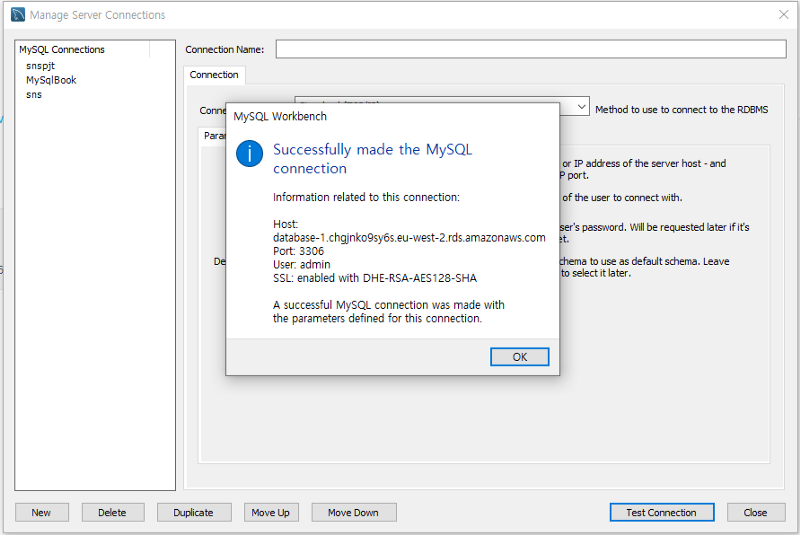Click the Duplicate button
The width and height of the screenshot is (800, 535).
coord(194,513)
